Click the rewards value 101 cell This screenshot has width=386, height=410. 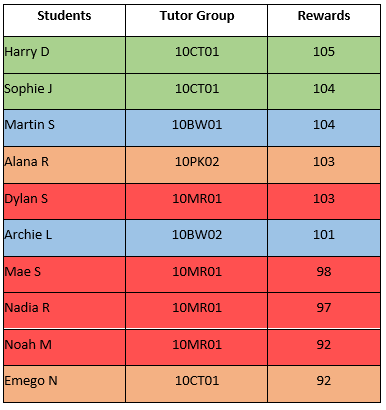[324, 238]
